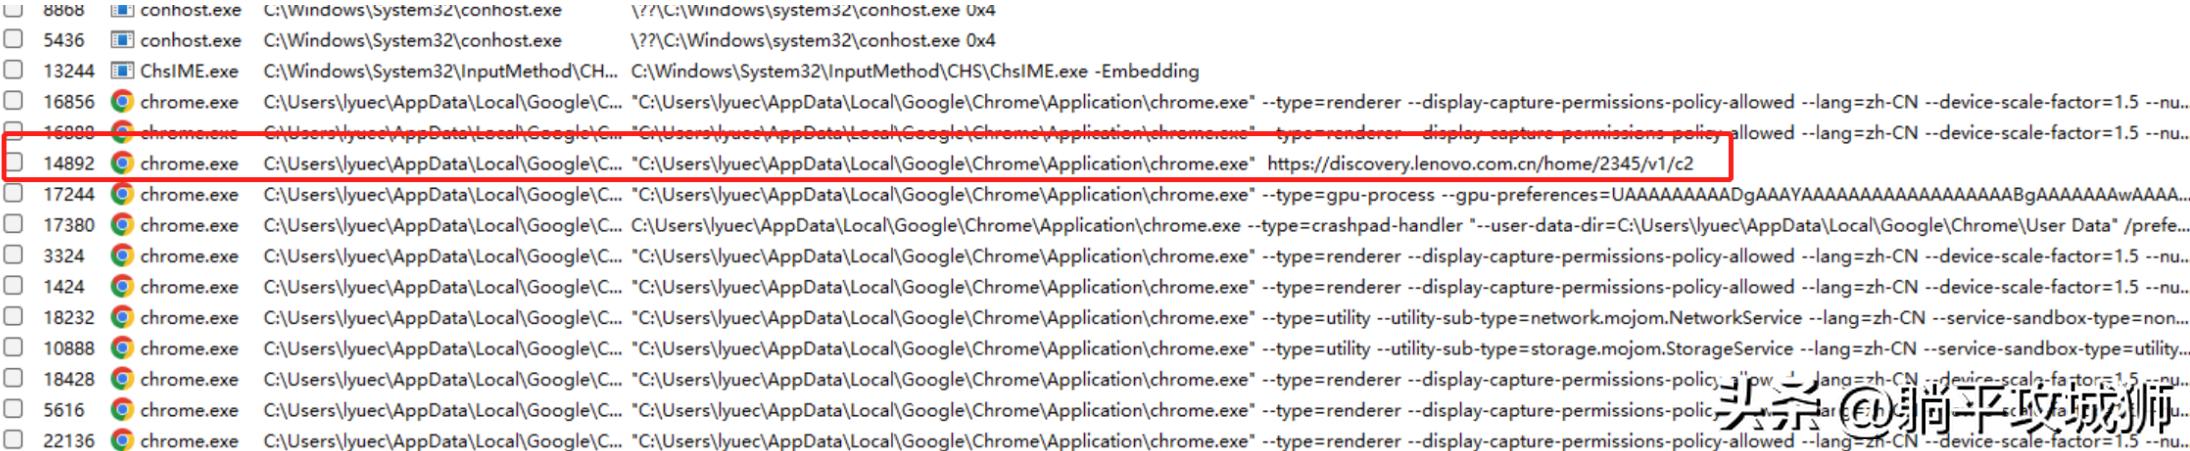Select the conhost.exe name in row 5436
Screen dimensions: 2190x451
click(x=191, y=40)
